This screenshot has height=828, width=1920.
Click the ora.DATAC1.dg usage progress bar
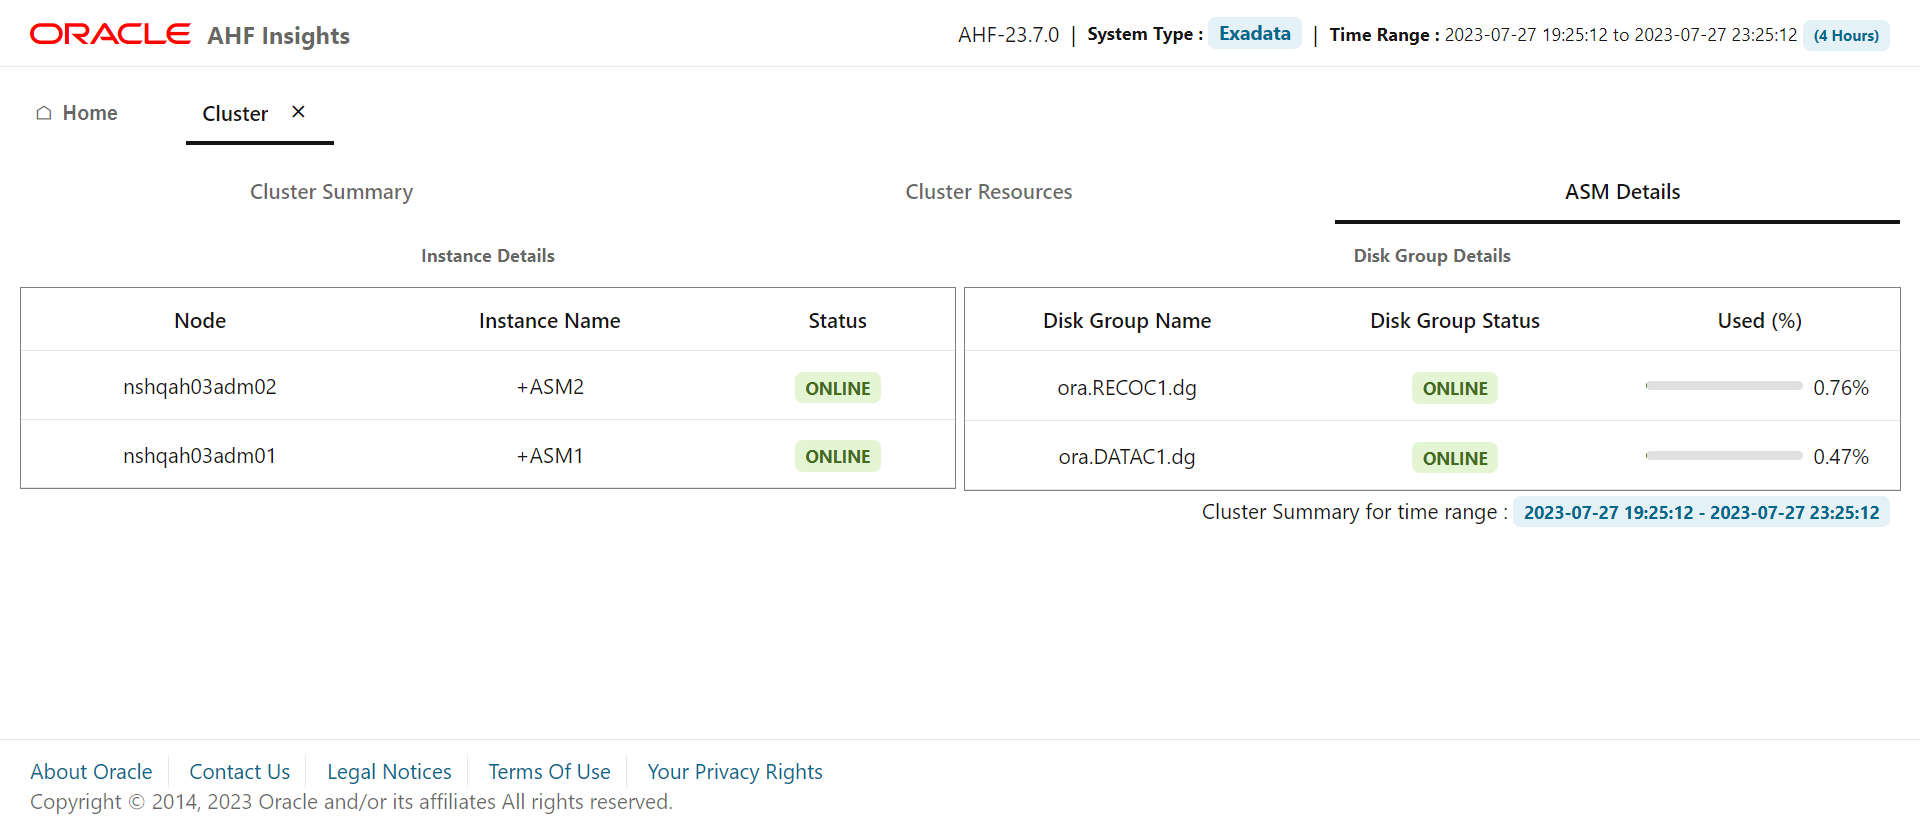tap(1724, 456)
